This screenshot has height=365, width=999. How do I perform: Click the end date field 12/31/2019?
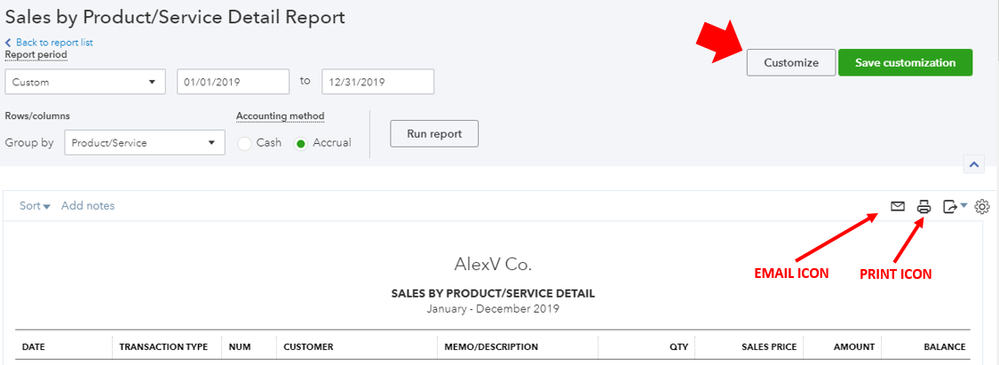[x=378, y=82]
